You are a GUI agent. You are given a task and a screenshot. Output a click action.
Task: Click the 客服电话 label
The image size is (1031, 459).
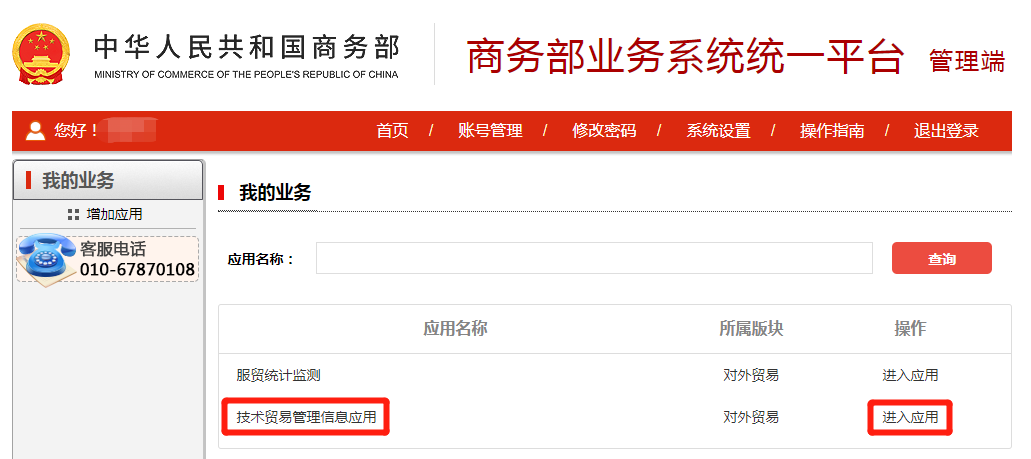click(112, 249)
